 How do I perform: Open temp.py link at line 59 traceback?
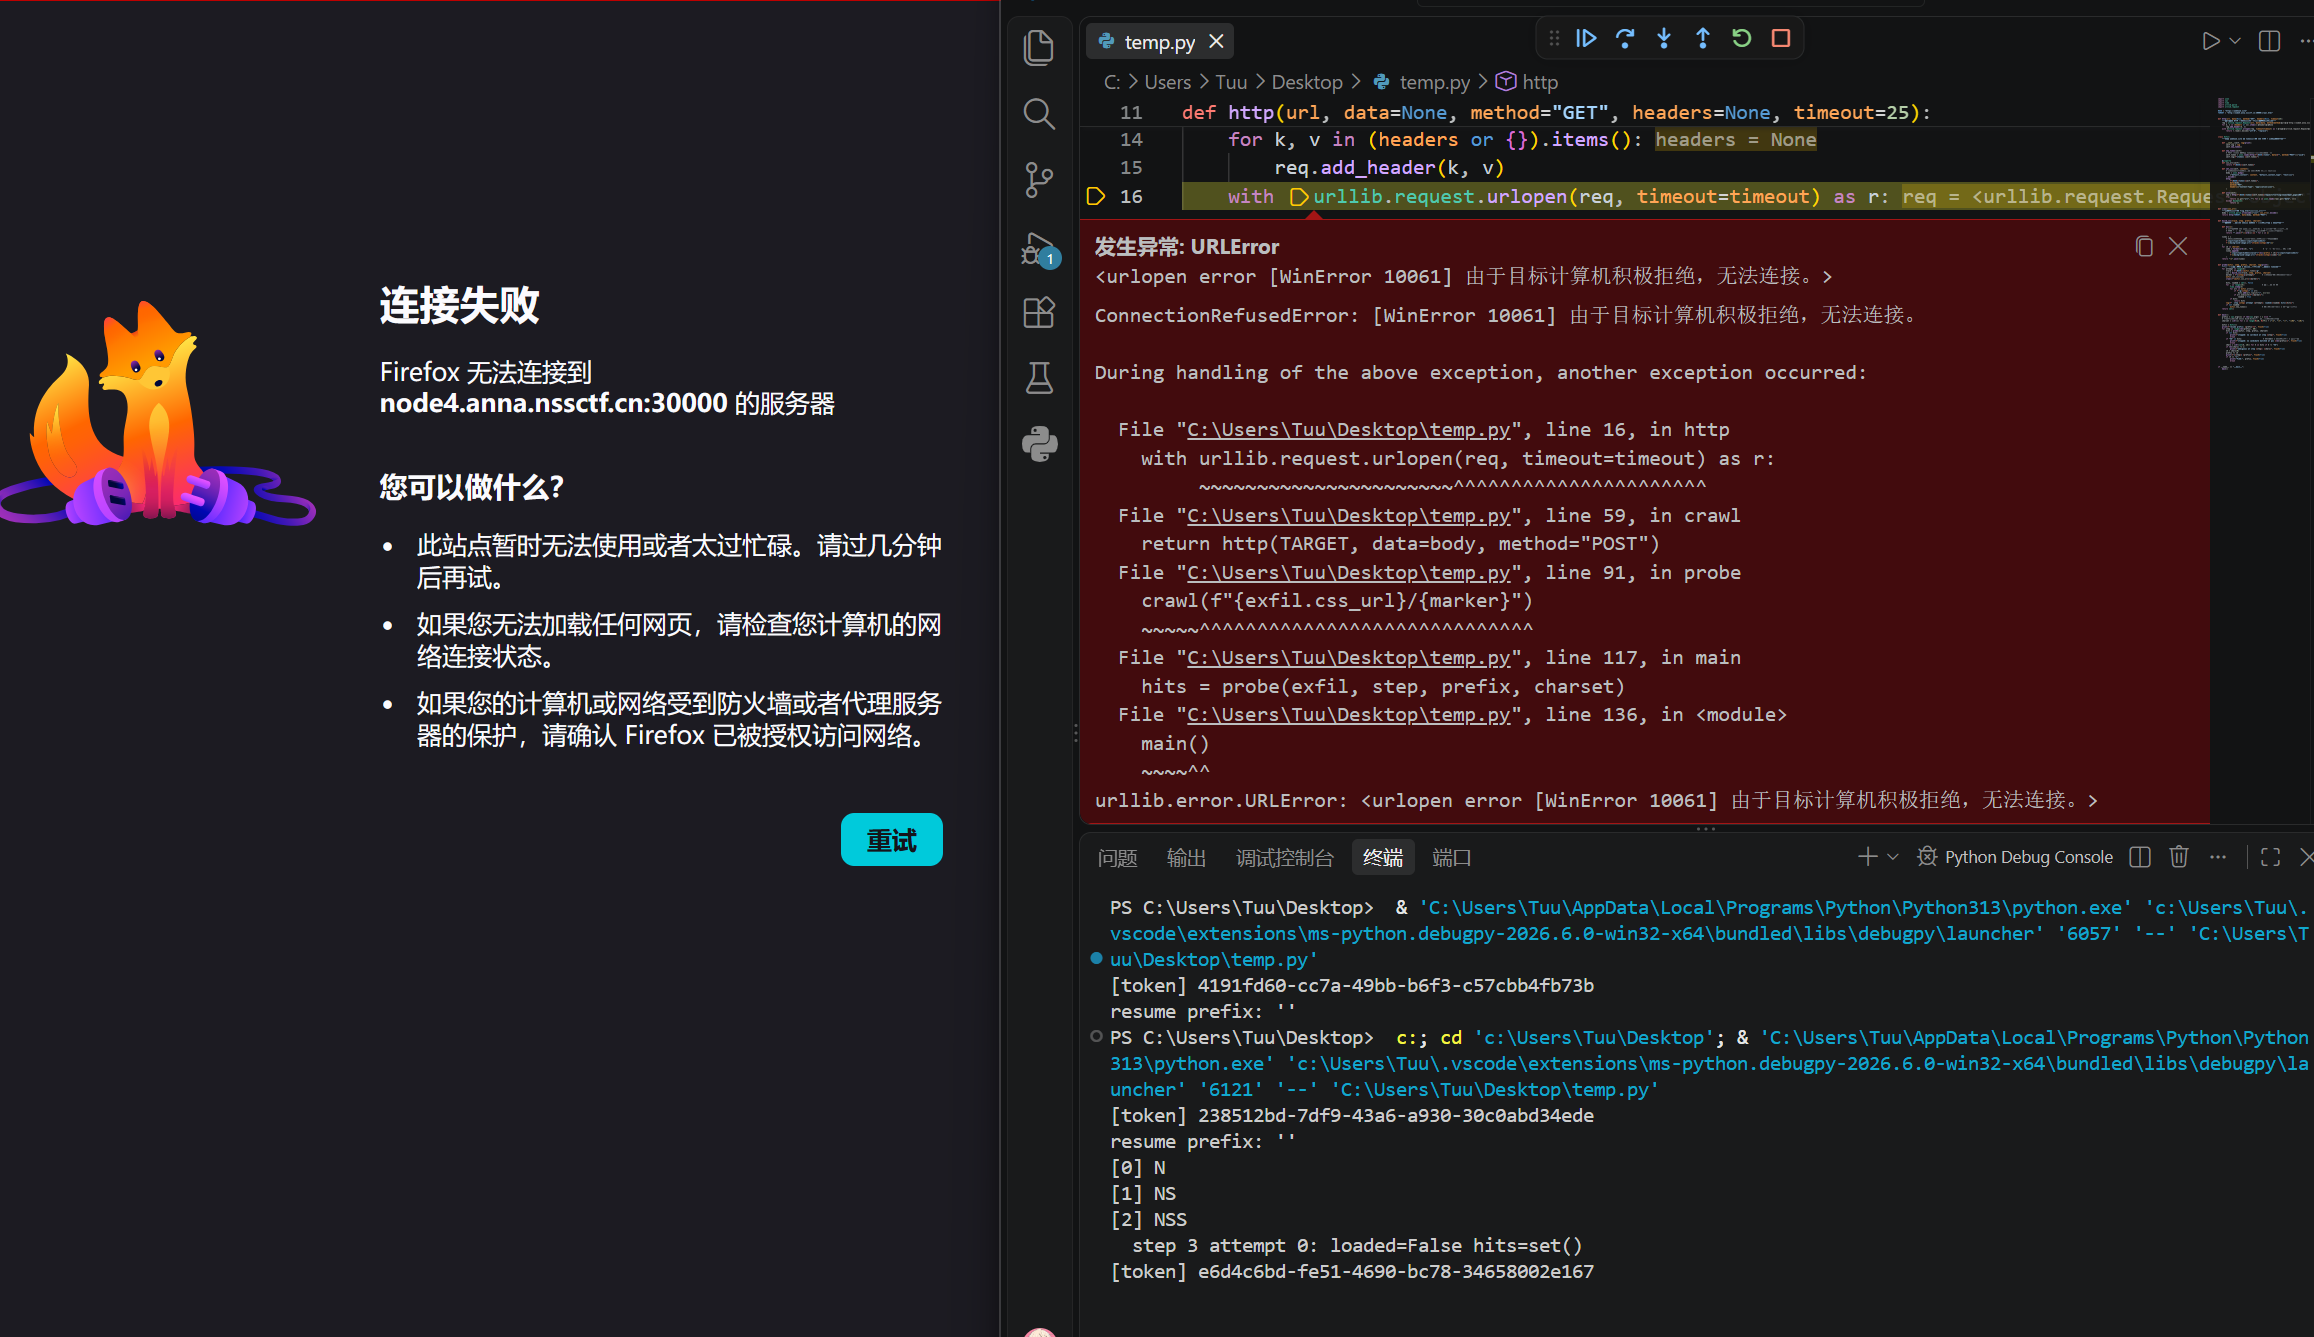tap(1348, 516)
